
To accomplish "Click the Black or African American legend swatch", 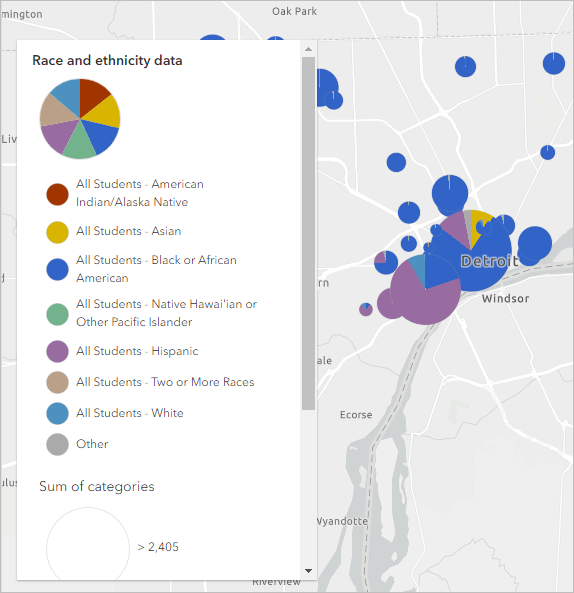I will (57, 269).
